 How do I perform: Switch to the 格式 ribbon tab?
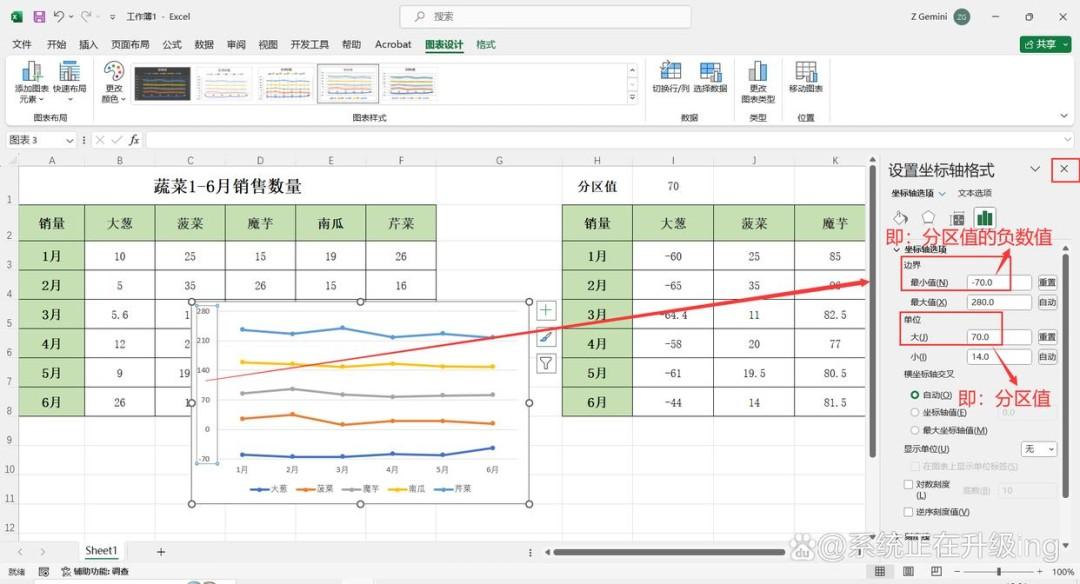(486, 44)
